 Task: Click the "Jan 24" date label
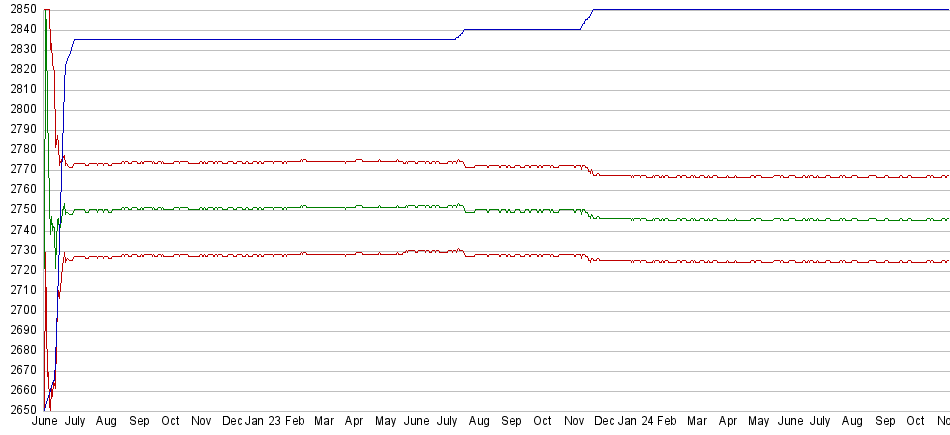point(638,423)
